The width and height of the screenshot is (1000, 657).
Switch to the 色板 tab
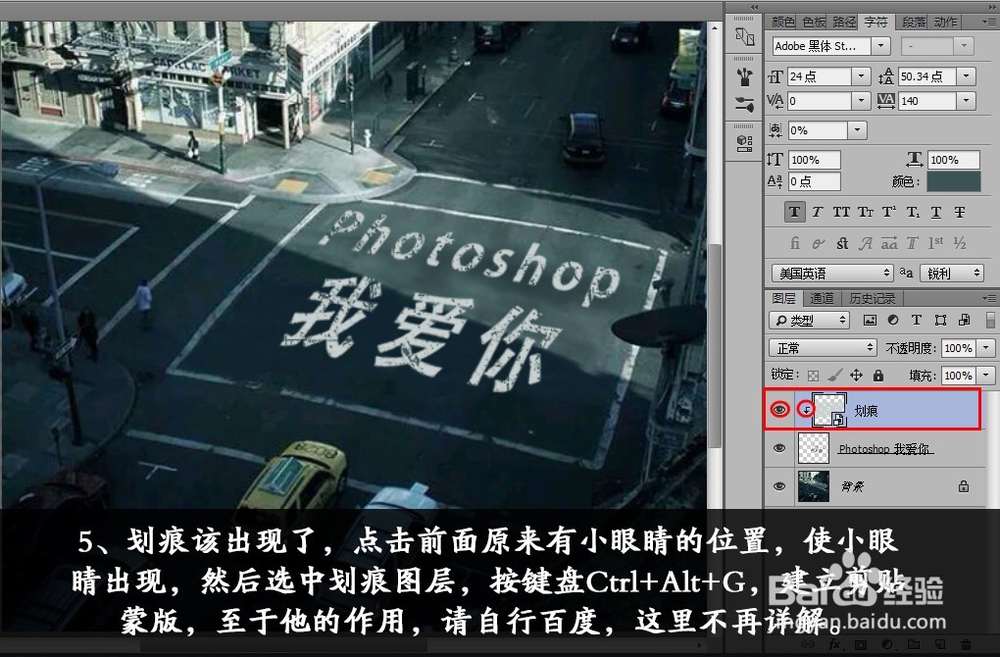[x=814, y=22]
